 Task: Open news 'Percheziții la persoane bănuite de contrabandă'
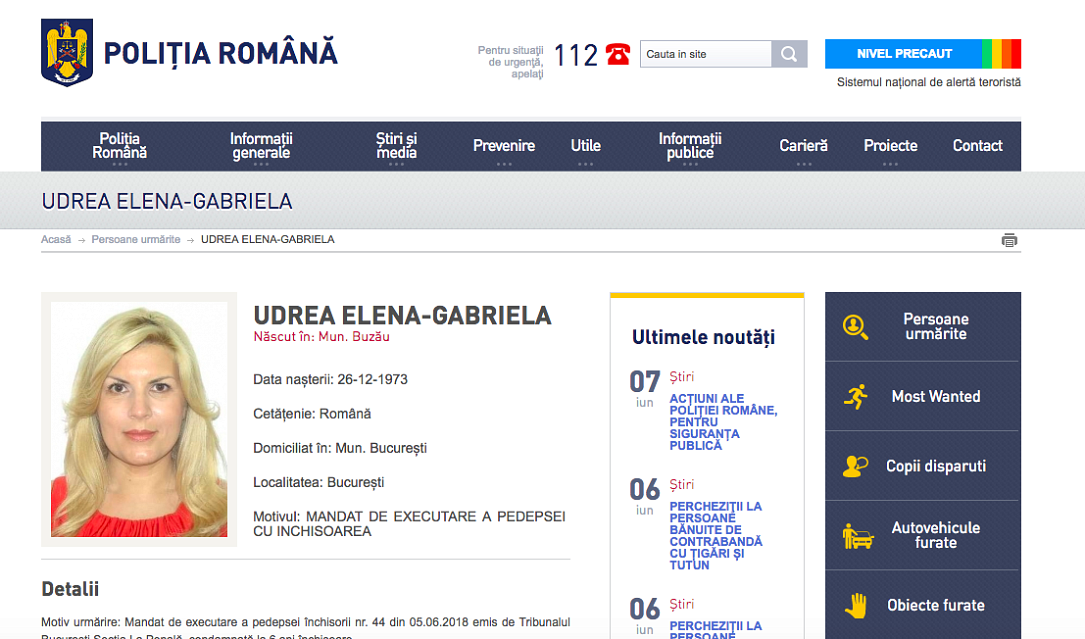(x=715, y=535)
